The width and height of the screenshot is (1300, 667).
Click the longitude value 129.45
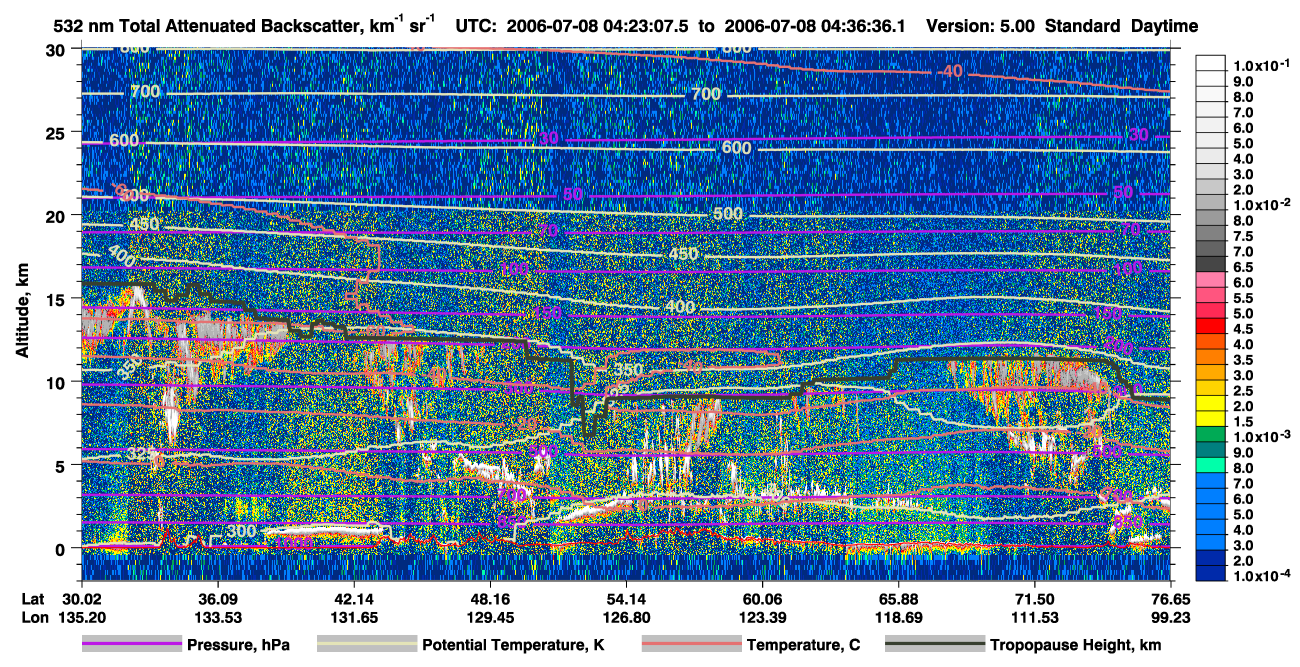tap(488, 617)
